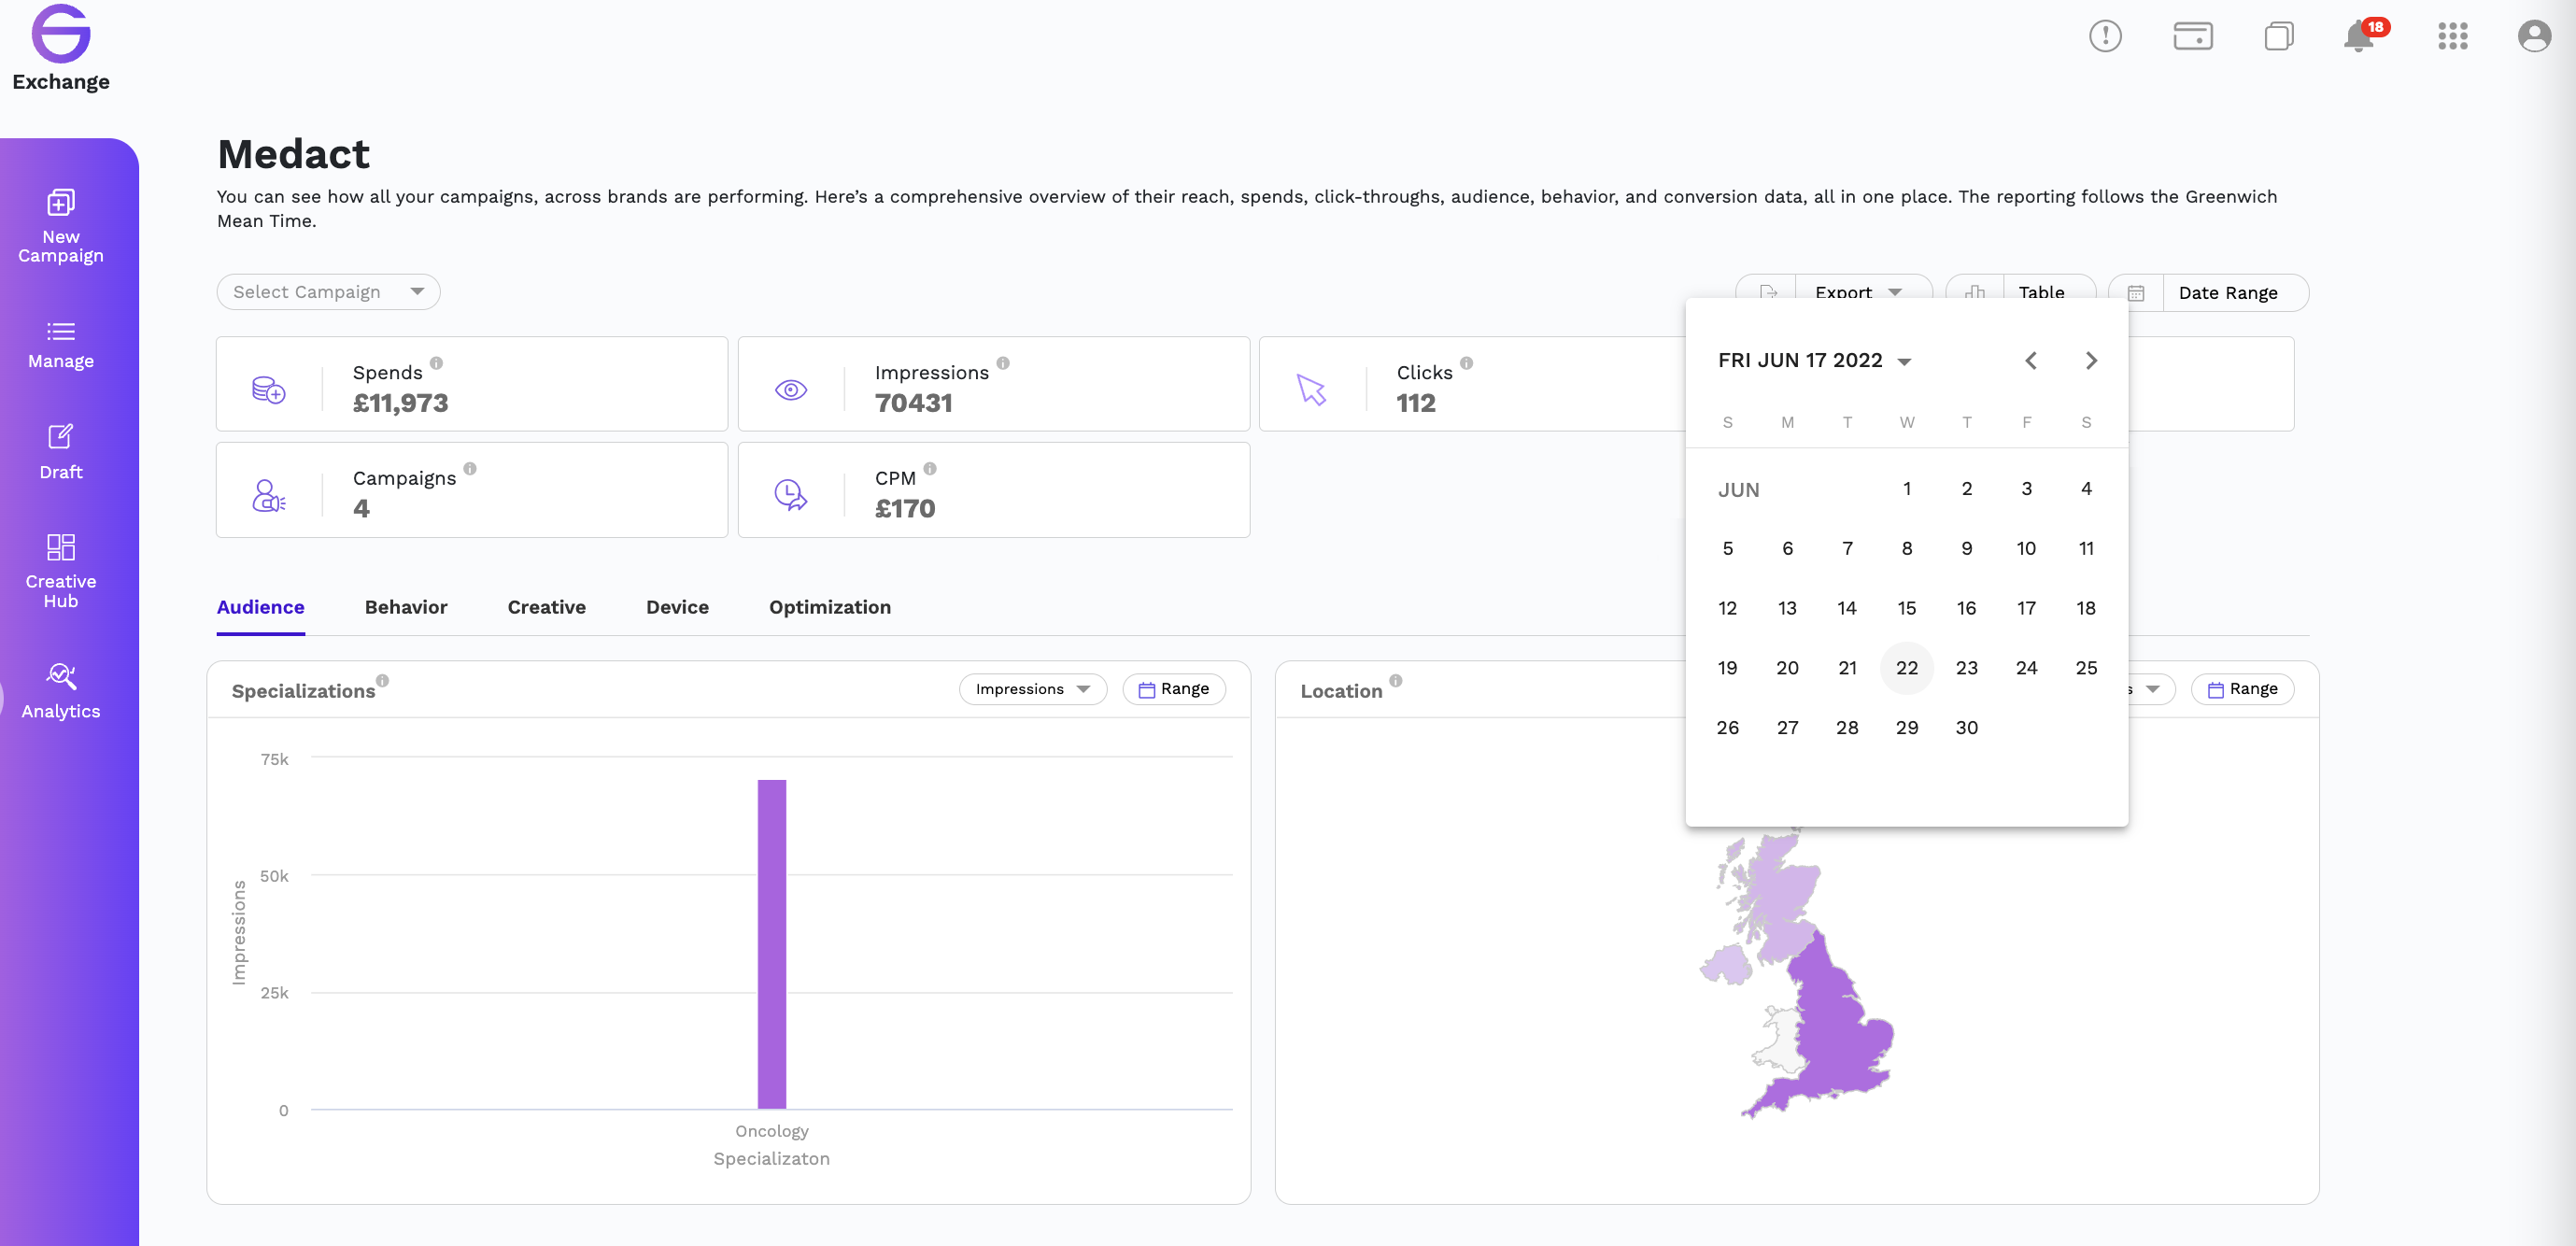The image size is (2576, 1246).
Task: Switch to the Behavior tab
Action: click(x=405, y=608)
